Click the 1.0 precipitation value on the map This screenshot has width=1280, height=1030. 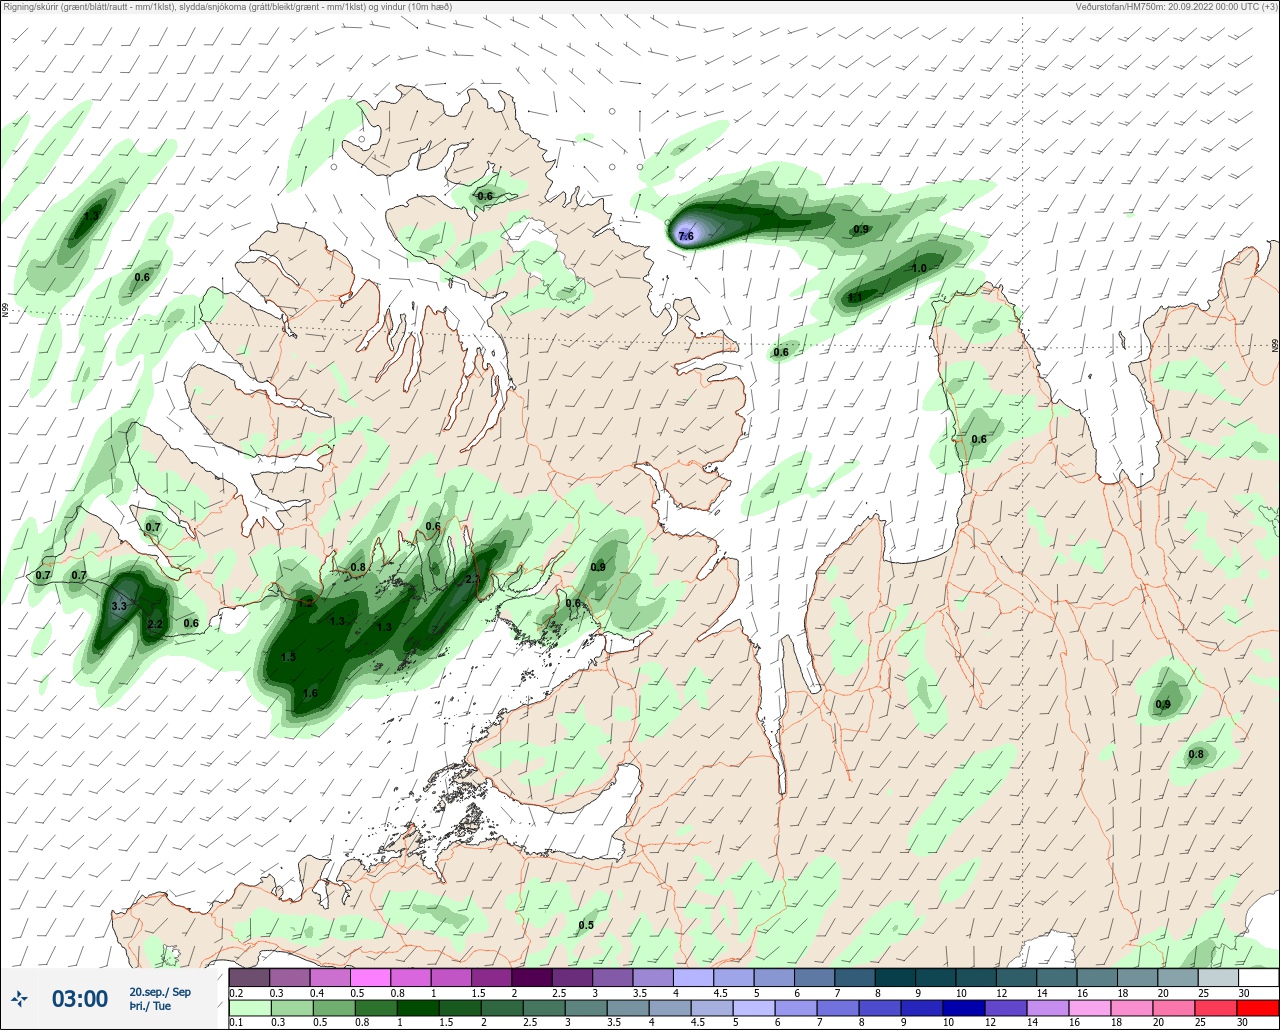(x=919, y=268)
